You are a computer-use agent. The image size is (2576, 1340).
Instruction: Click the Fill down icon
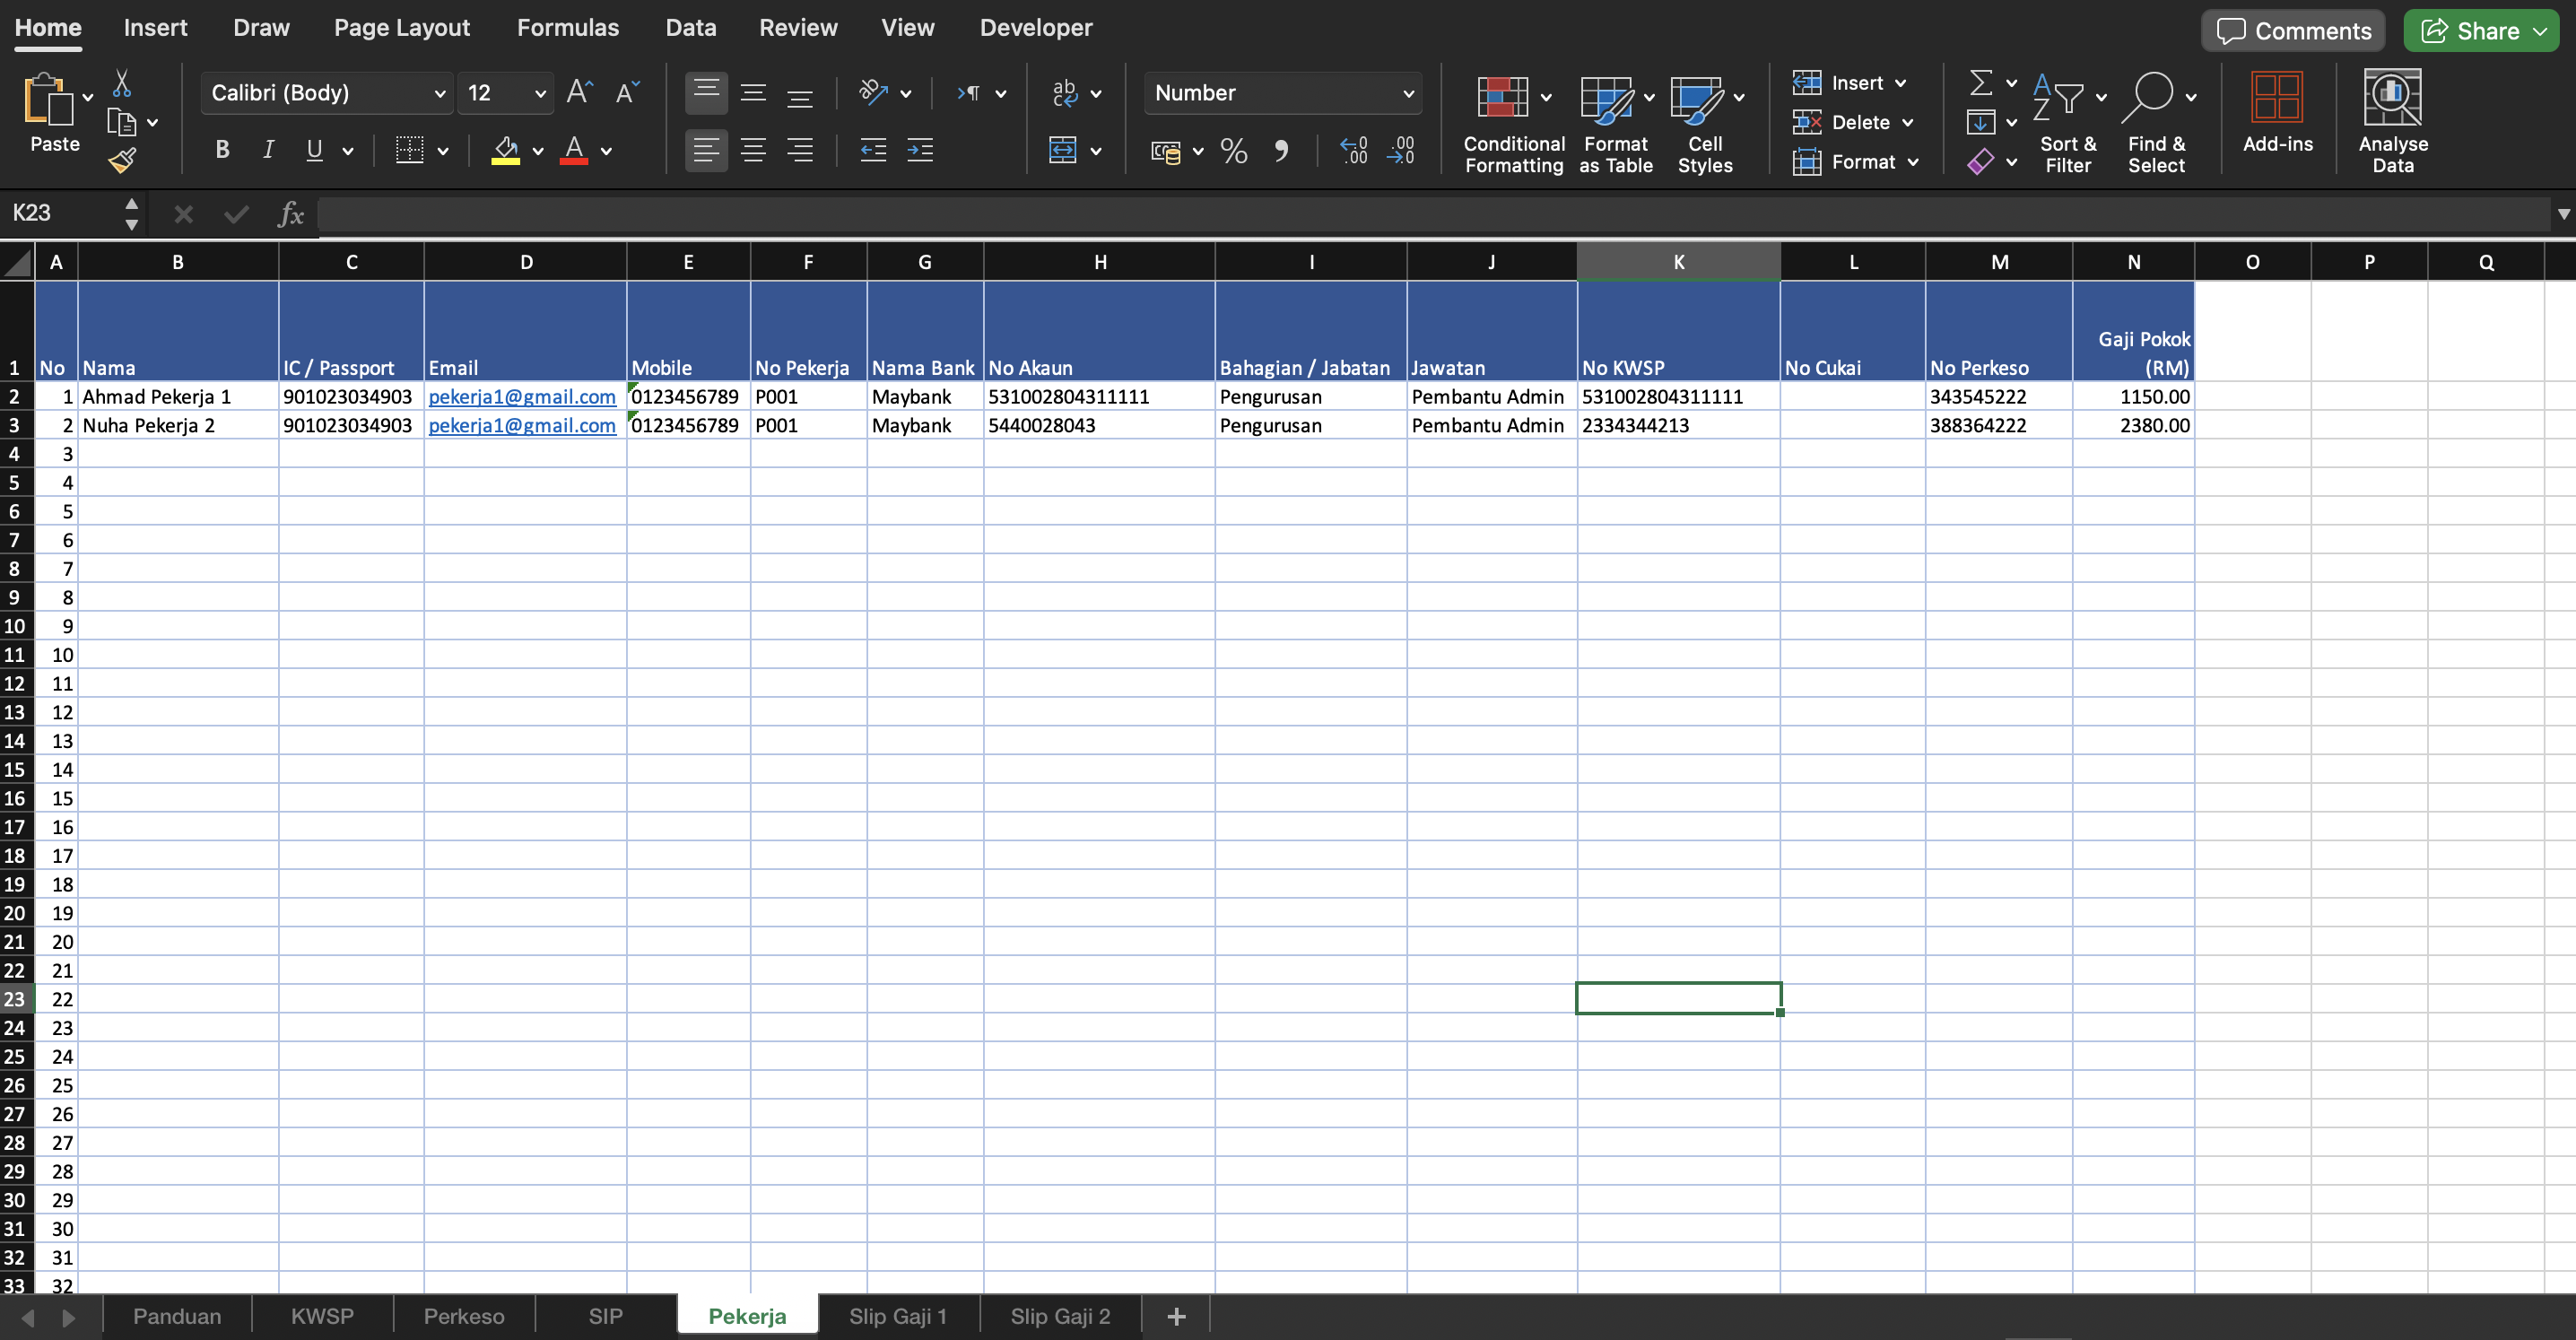pyautogui.click(x=1980, y=122)
